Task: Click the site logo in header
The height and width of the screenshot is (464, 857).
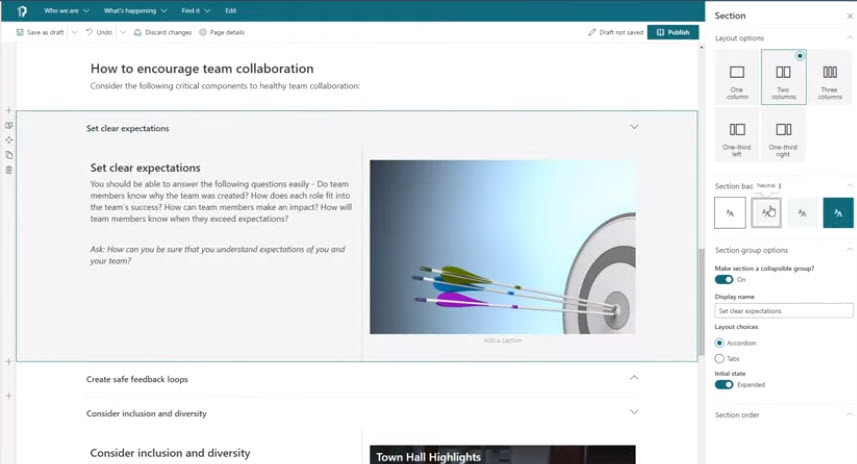Action: pyautogui.click(x=21, y=11)
